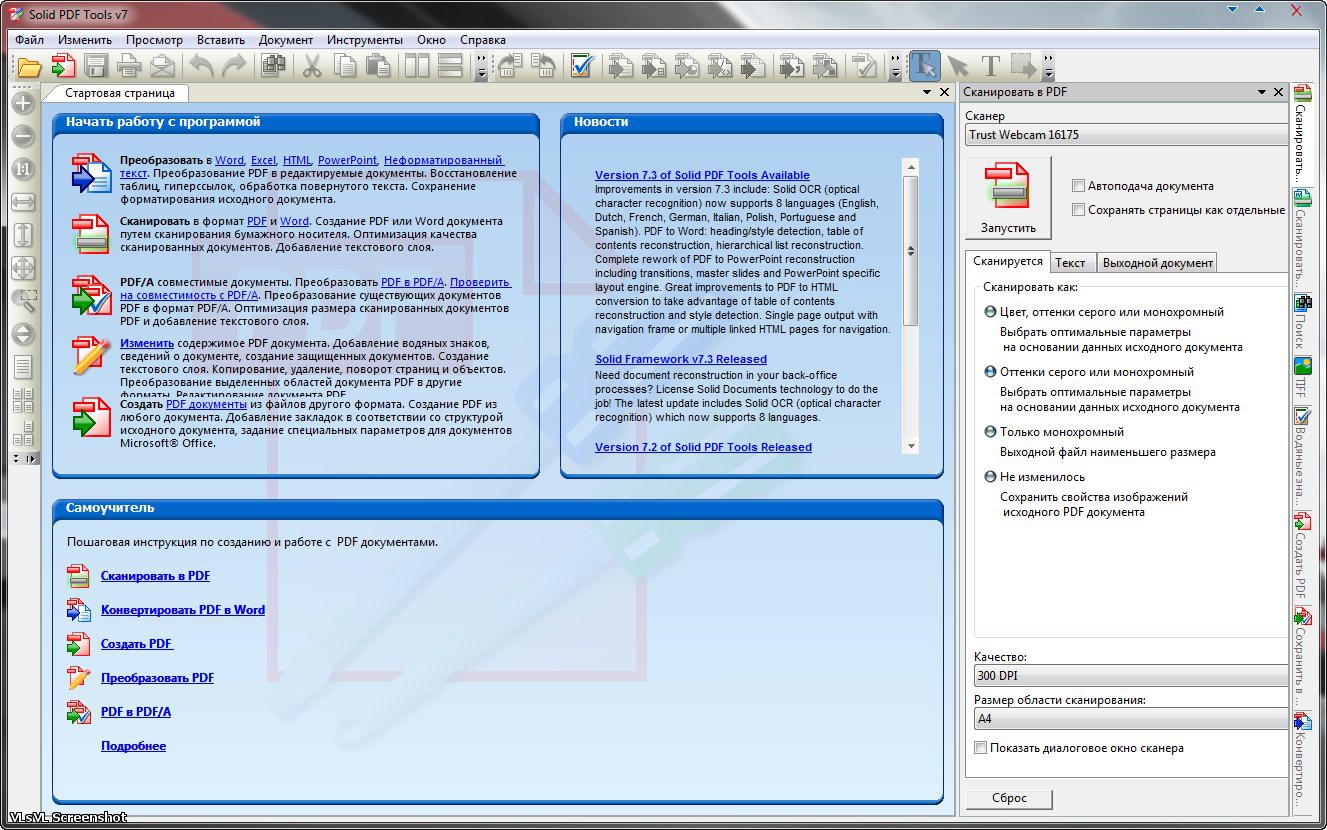1327x830 pixels.
Task: Open the A4 scan area size dropdown
Action: tap(1130, 718)
